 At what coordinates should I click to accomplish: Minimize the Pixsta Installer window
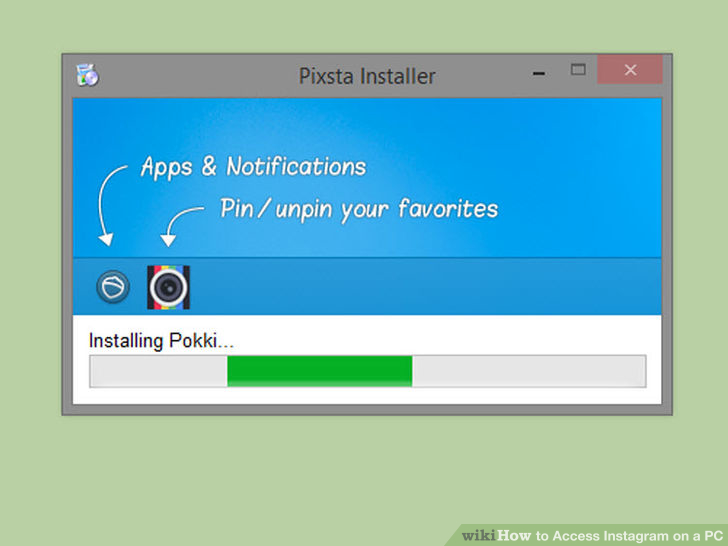(x=539, y=73)
